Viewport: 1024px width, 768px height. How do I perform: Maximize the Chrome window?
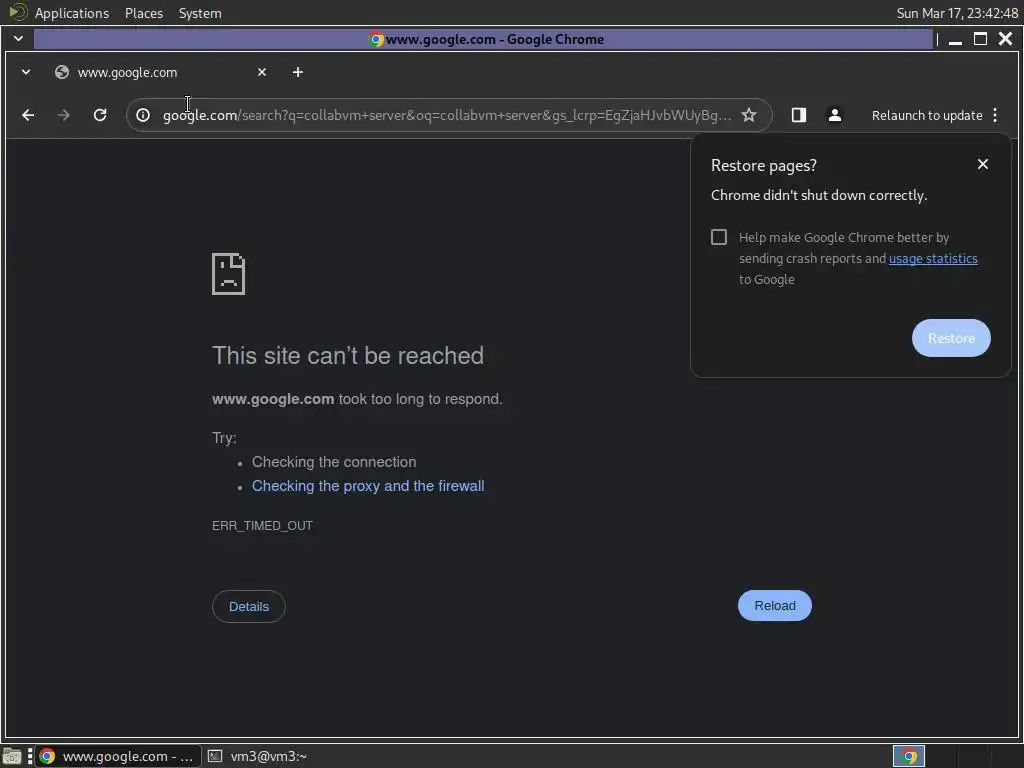click(x=980, y=39)
